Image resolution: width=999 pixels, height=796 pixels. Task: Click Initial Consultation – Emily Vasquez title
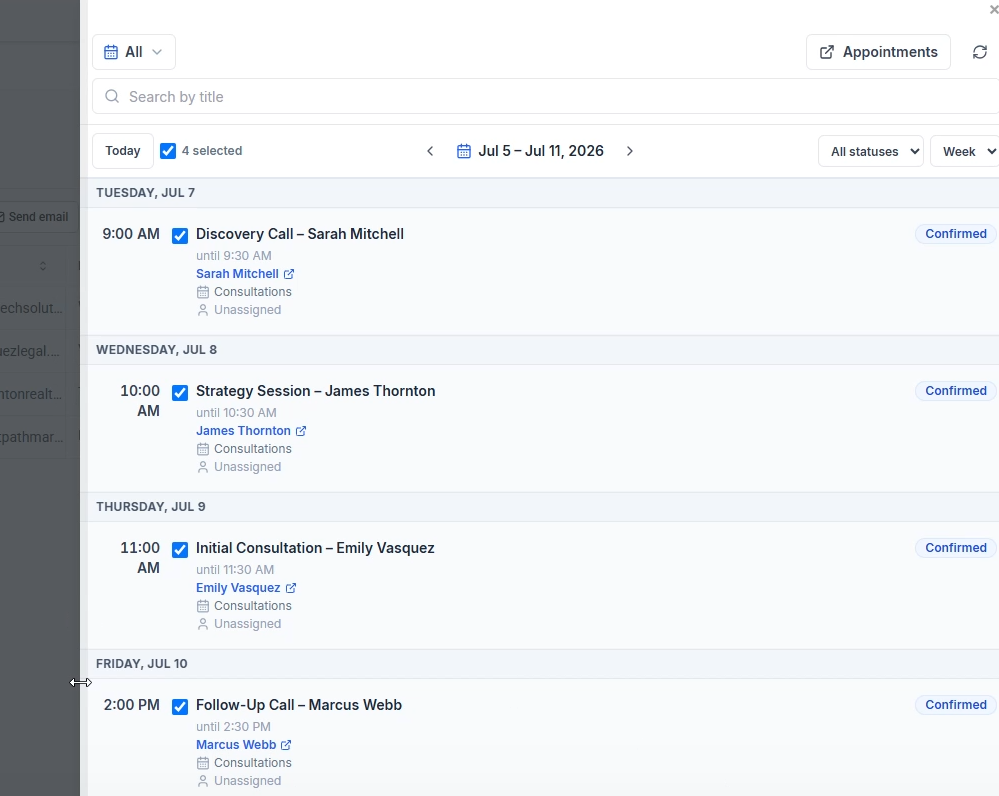pyautogui.click(x=315, y=548)
